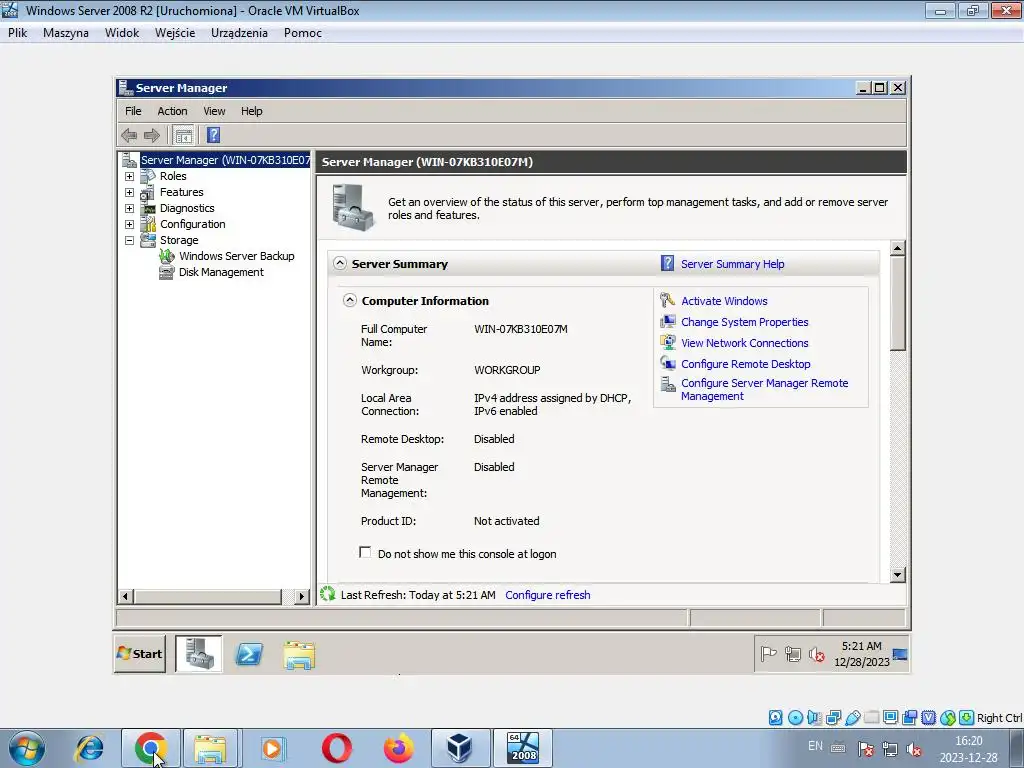The width and height of the screenshot is (1024, 768).
Task: Open VirtualBox Manager from the host taskbar
Action: click(460, 748)
